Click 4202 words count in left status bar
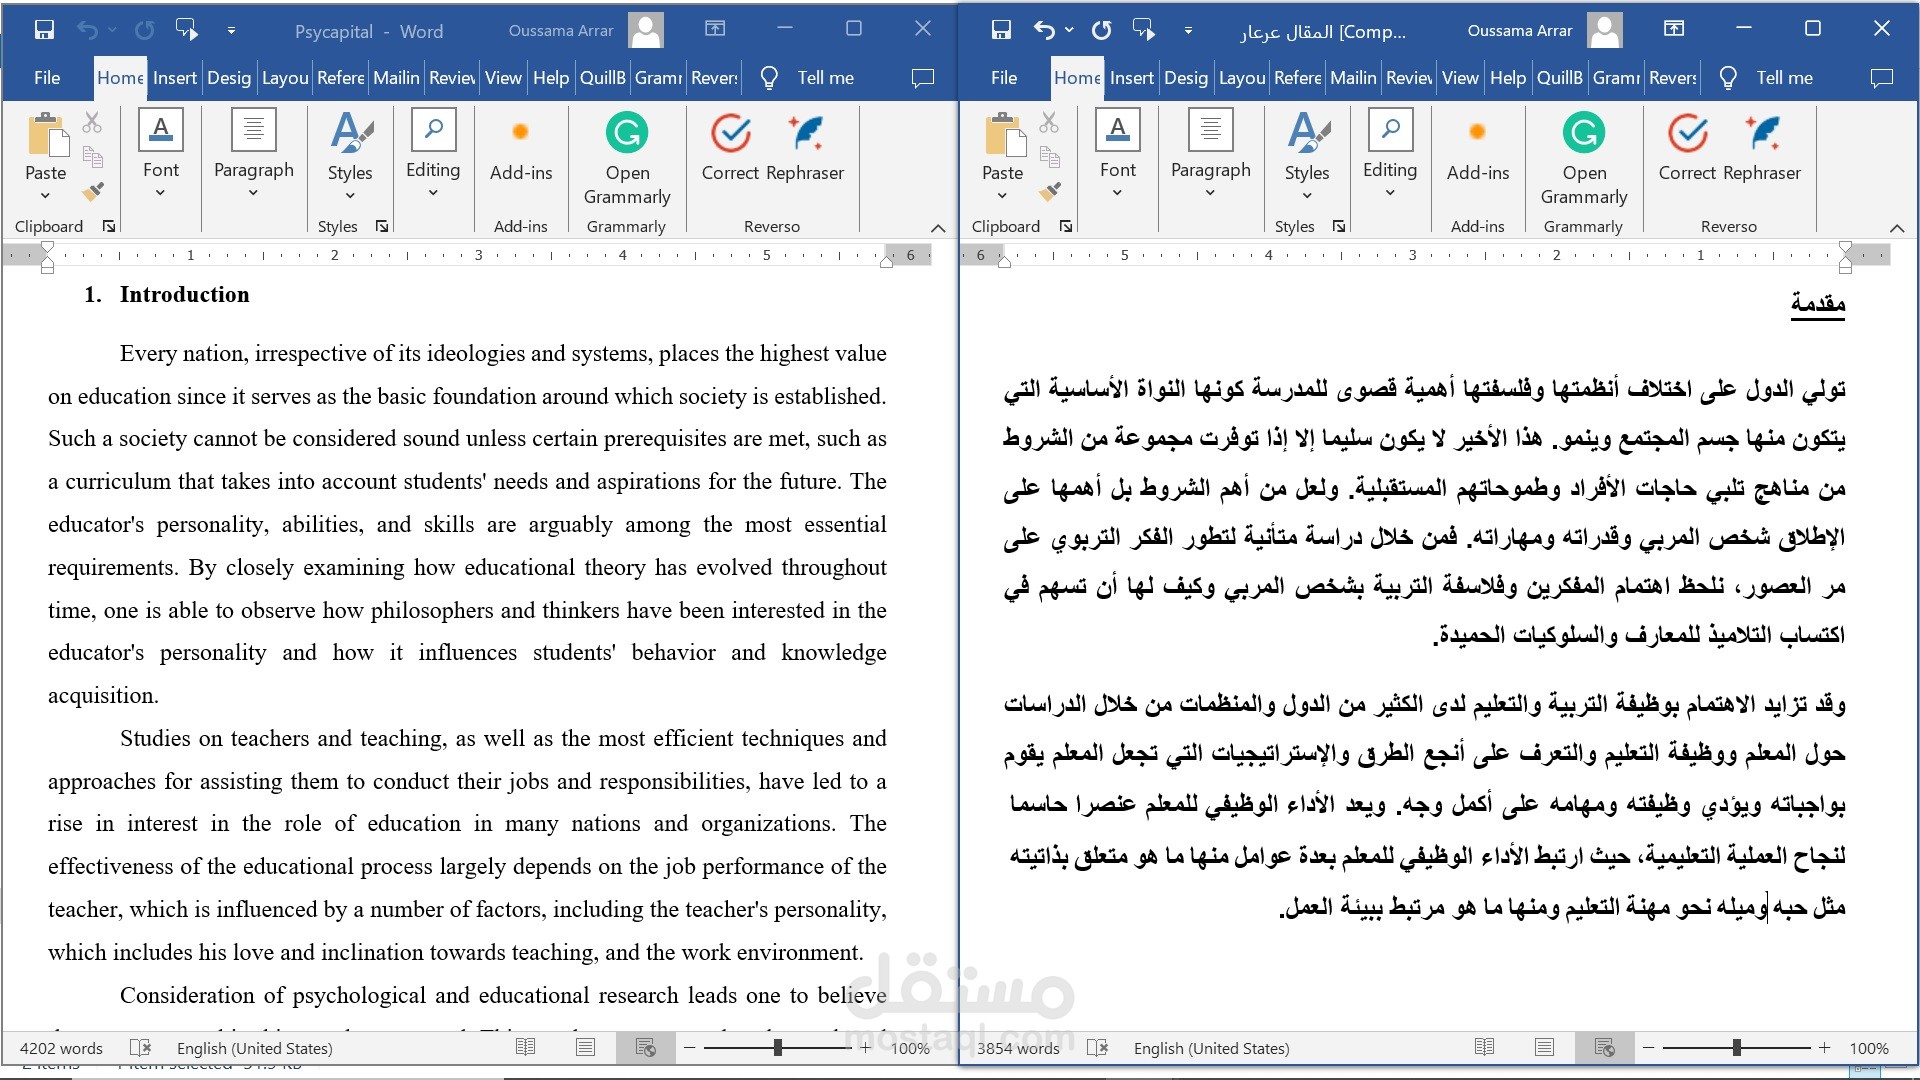The width and height of the screenshot is (1920, 1080). [61, 1048]
